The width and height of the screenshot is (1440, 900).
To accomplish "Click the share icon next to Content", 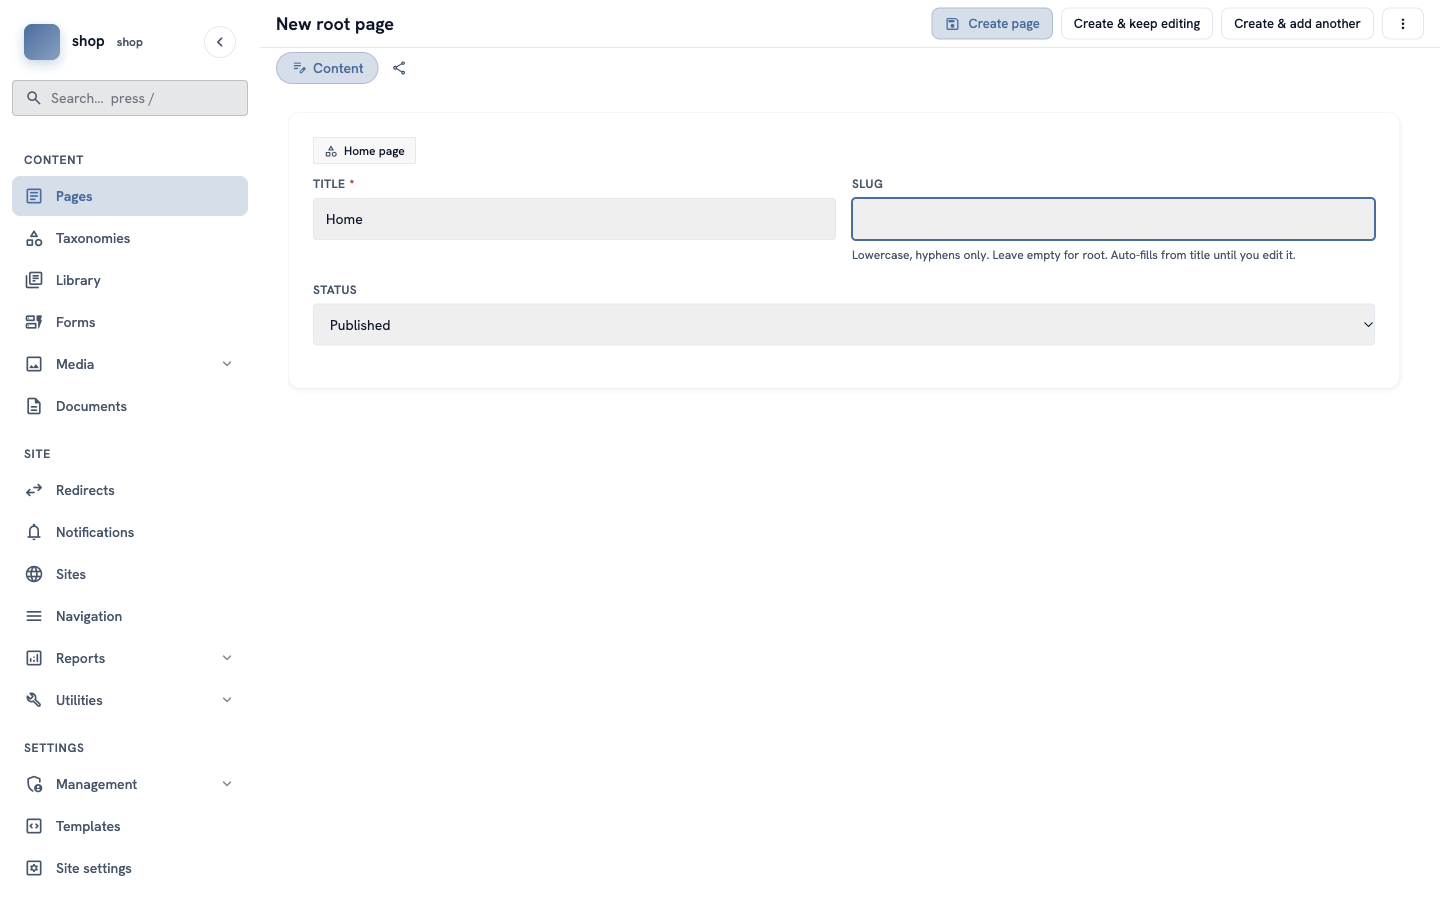I will [399, 68].
